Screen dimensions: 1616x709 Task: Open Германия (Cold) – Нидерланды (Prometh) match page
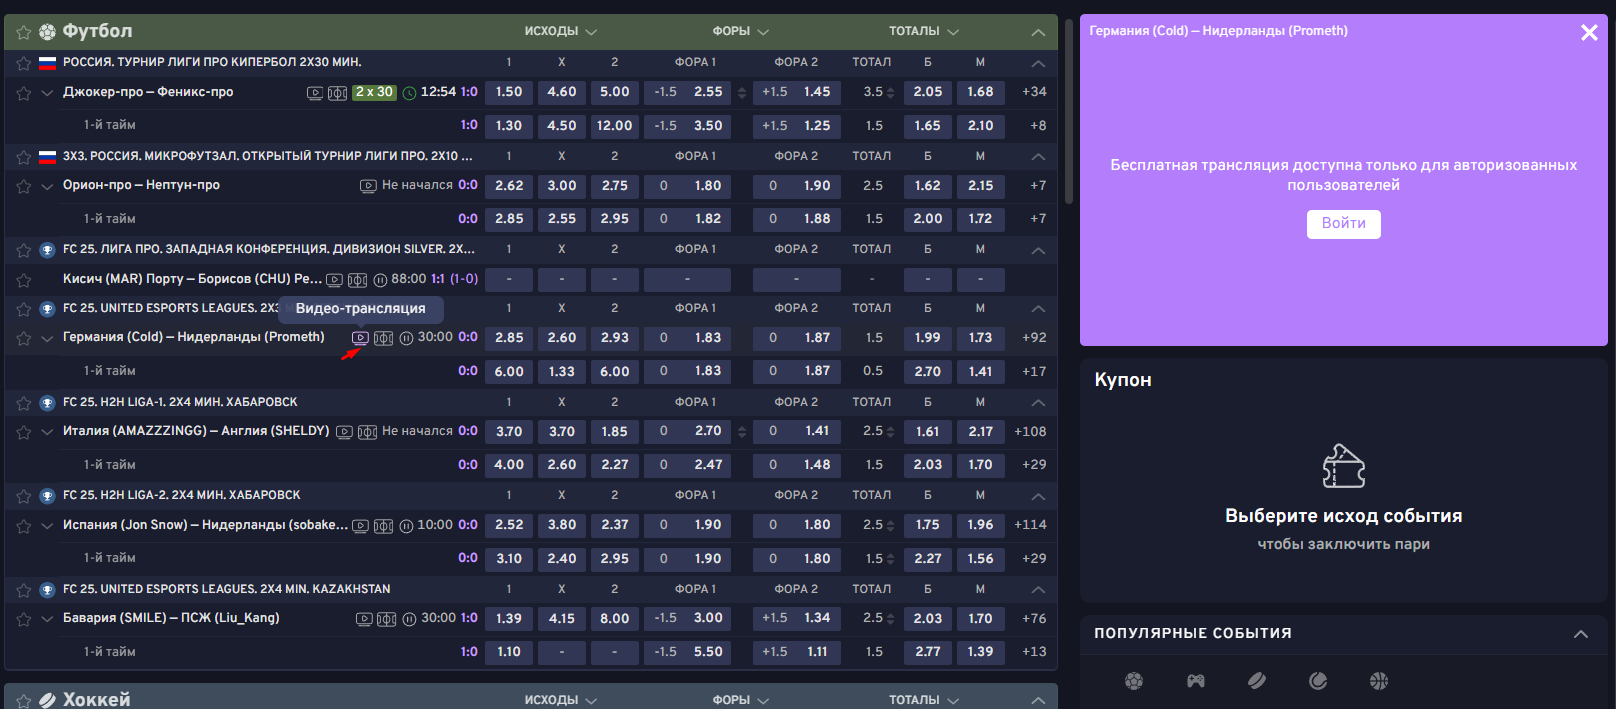pyautogui.click(x=194, y=337)
